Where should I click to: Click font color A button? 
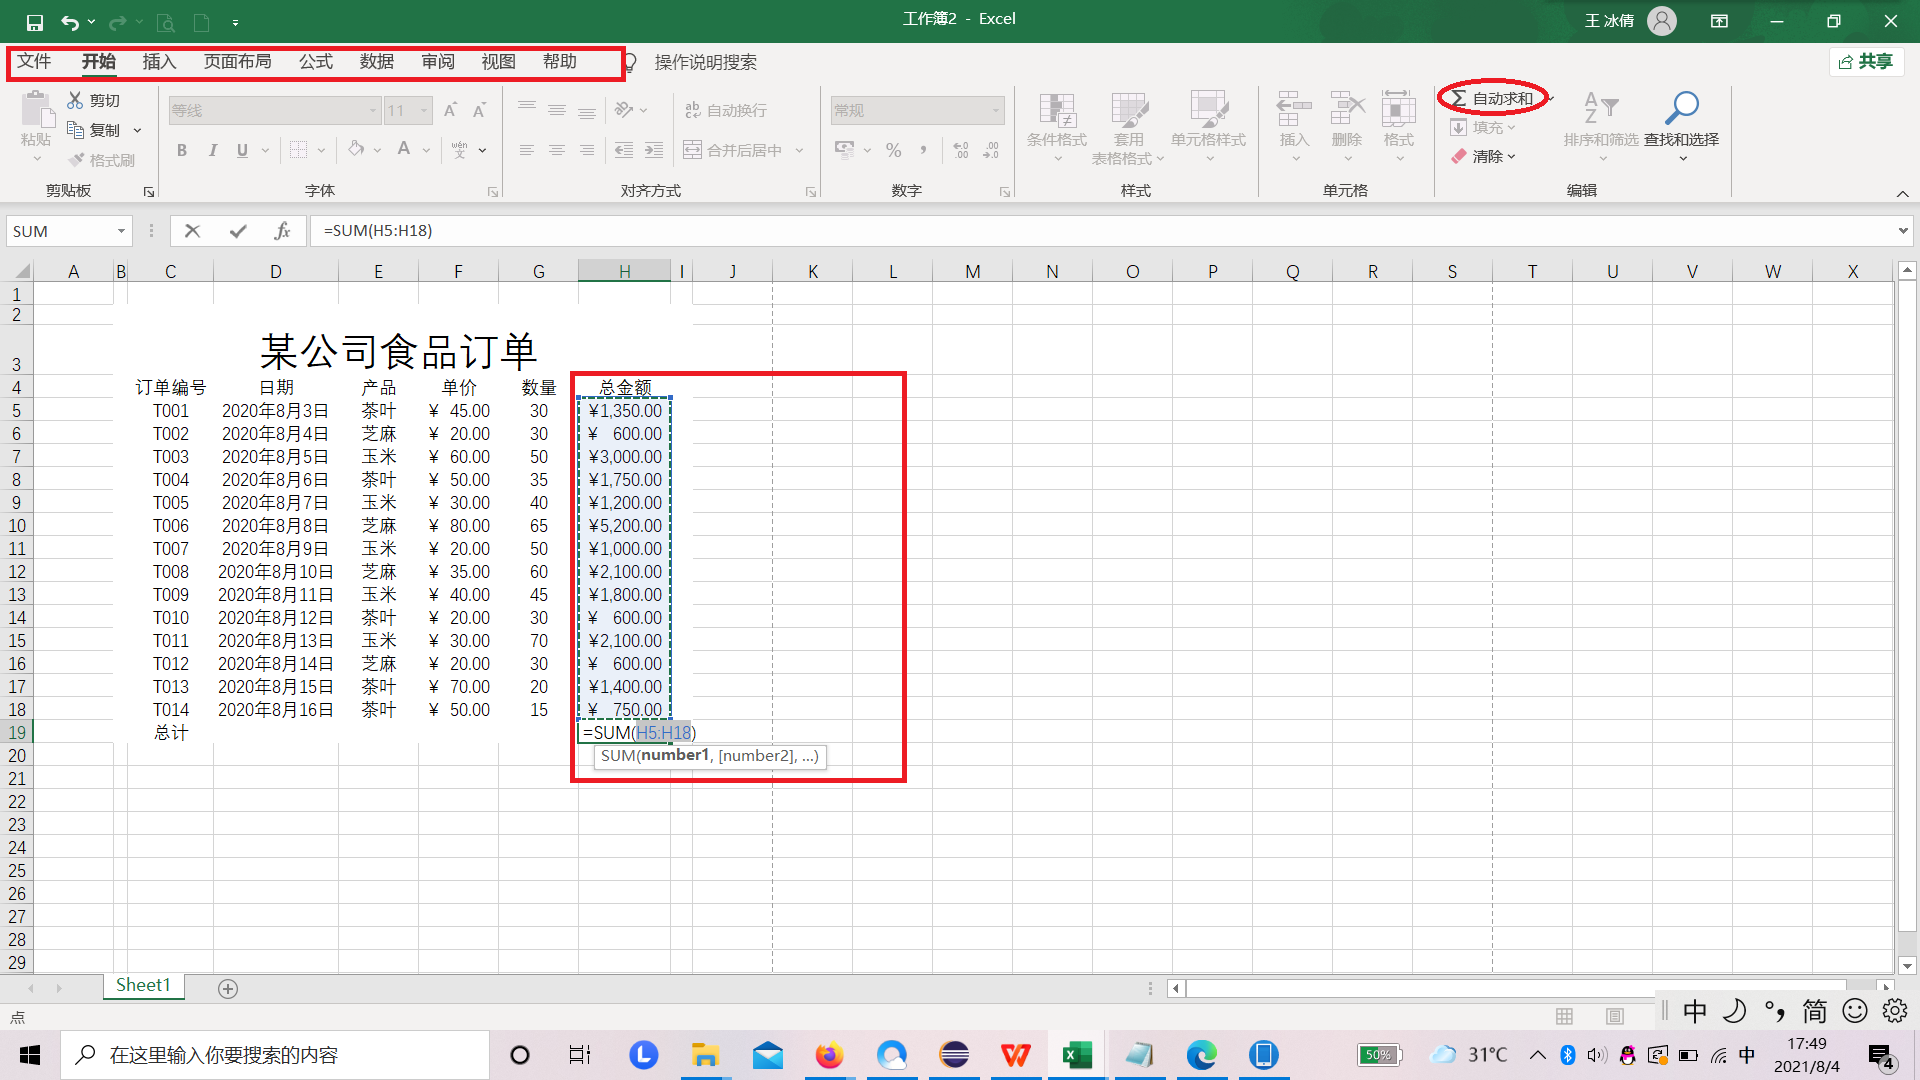(x=403, y=149)
